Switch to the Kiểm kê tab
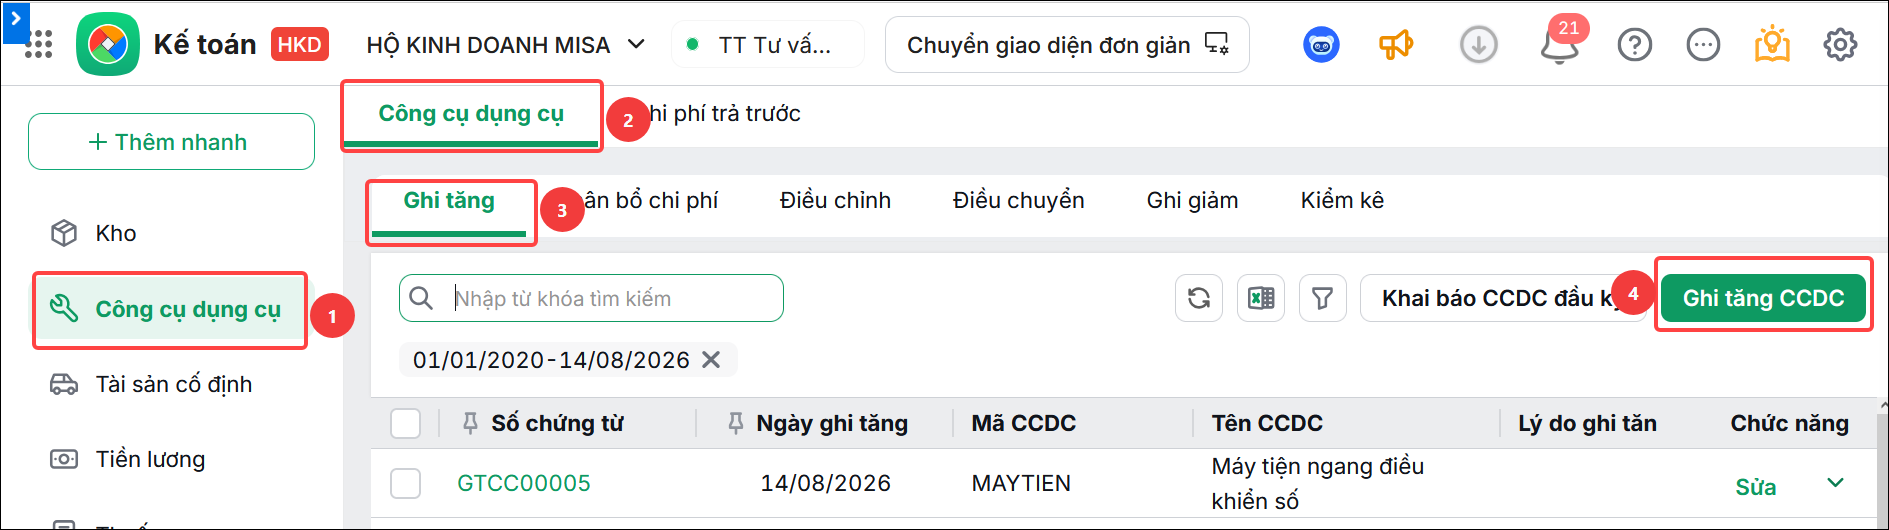 point(1342,200)
